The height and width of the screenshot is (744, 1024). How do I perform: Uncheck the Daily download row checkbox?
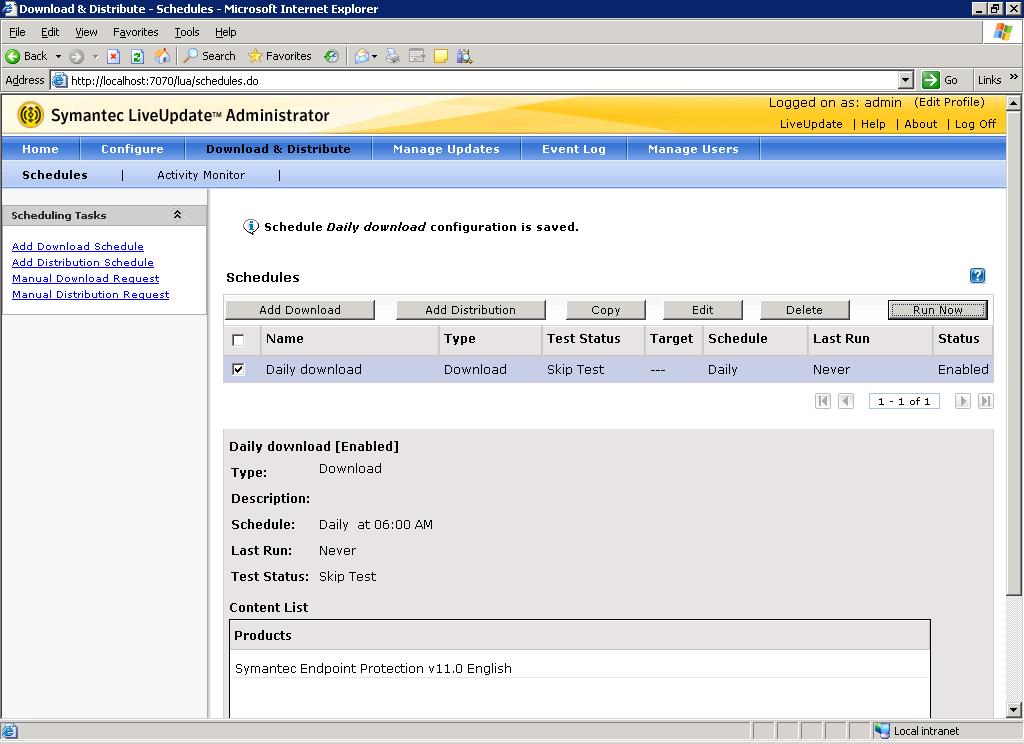238,369
